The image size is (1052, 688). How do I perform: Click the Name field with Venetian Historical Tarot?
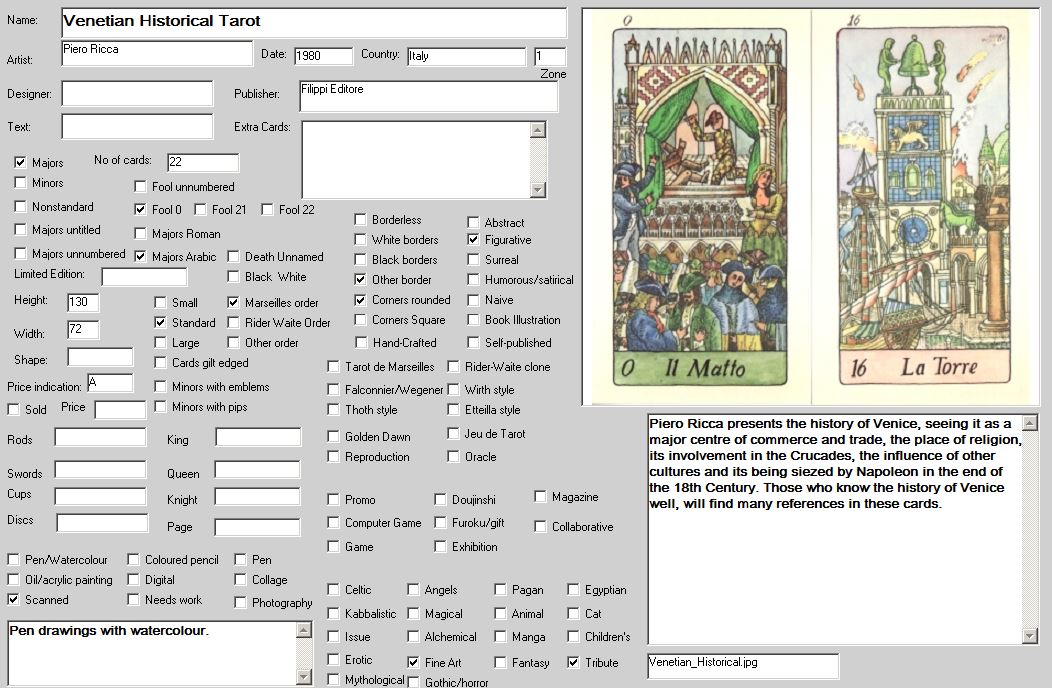click(313, 22)
